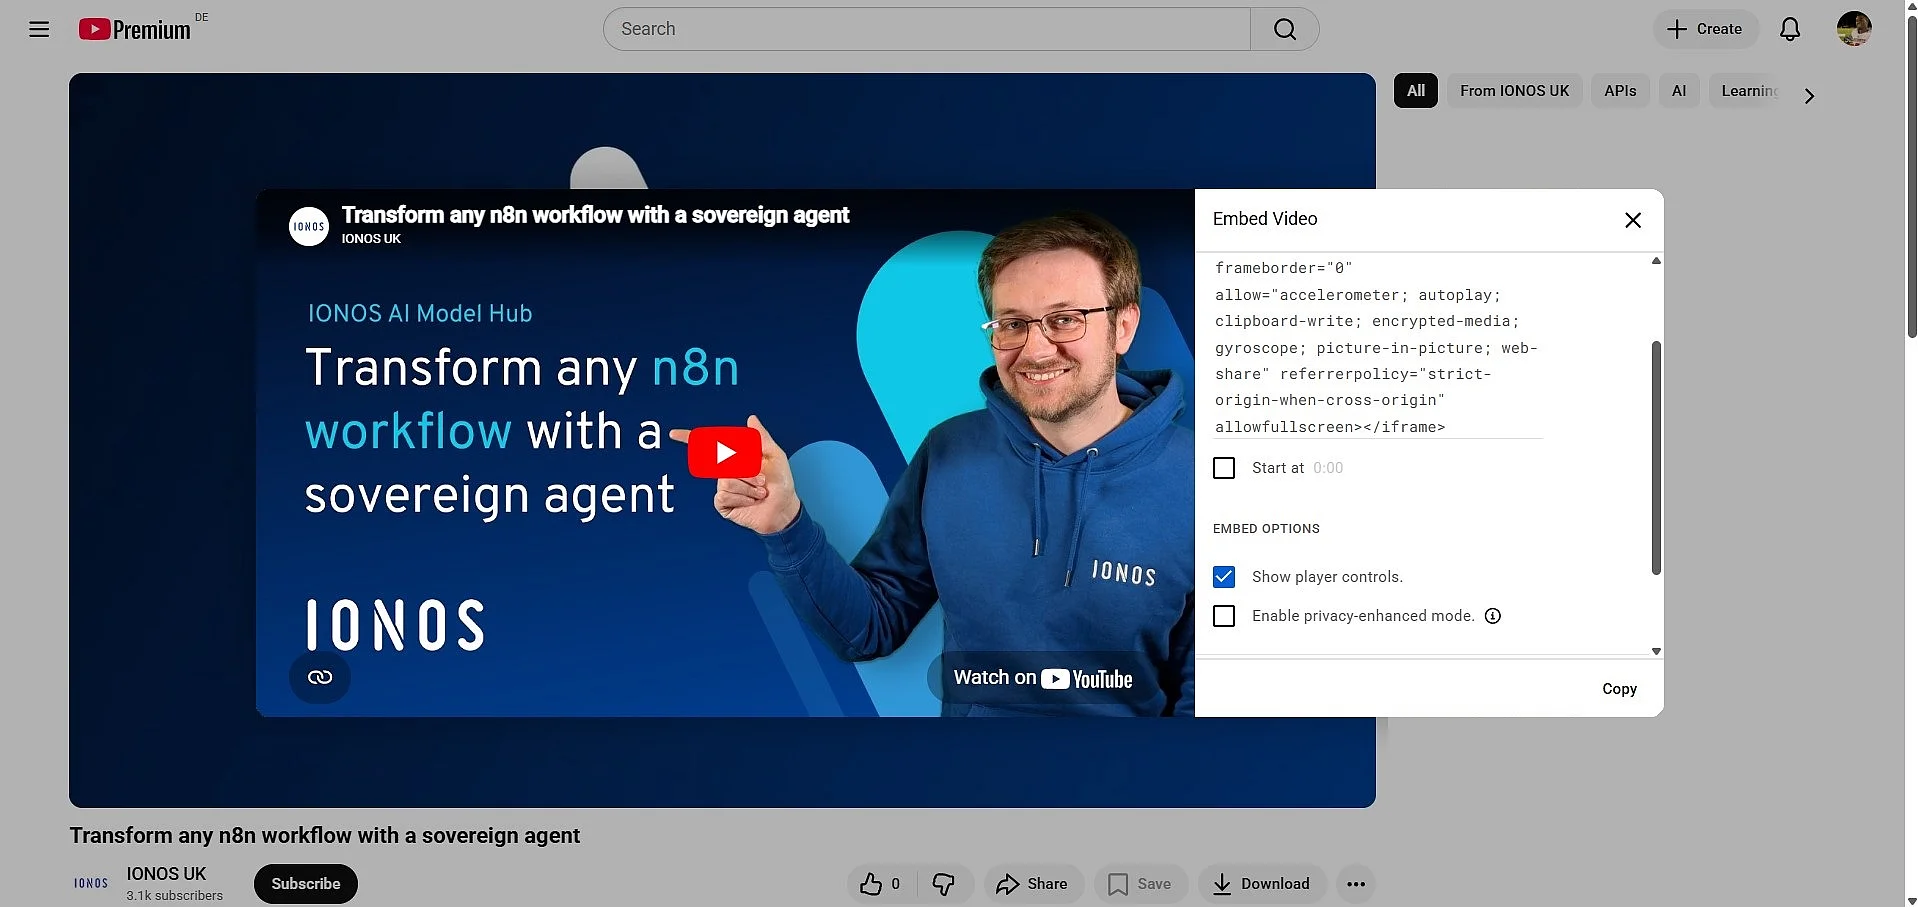Click Watch on YouTube button

(x=1043, y=678)
